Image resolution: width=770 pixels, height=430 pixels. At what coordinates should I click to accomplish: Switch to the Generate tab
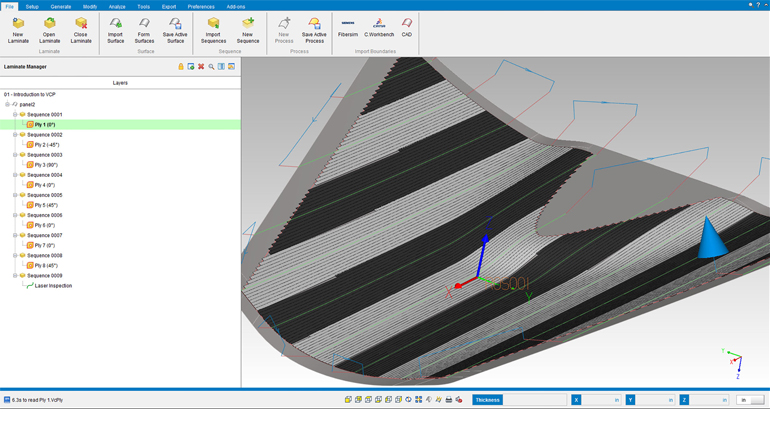point(61,6)
